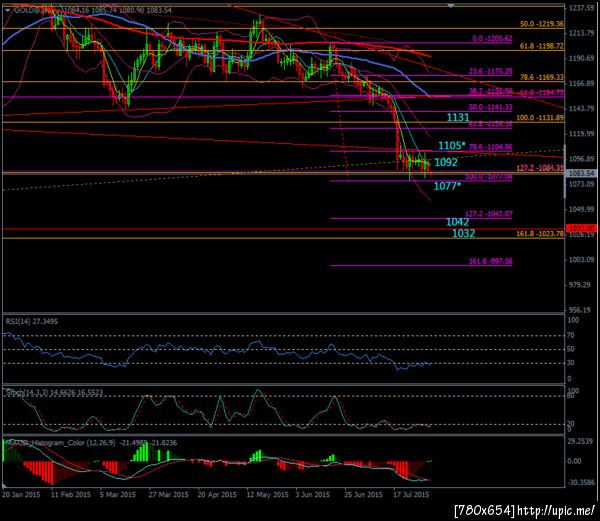Click 1096.89 on the price axis
Image resolution: width=600 pixels, height=521 pixels.
pyautogui.click(x=581, y=159)
